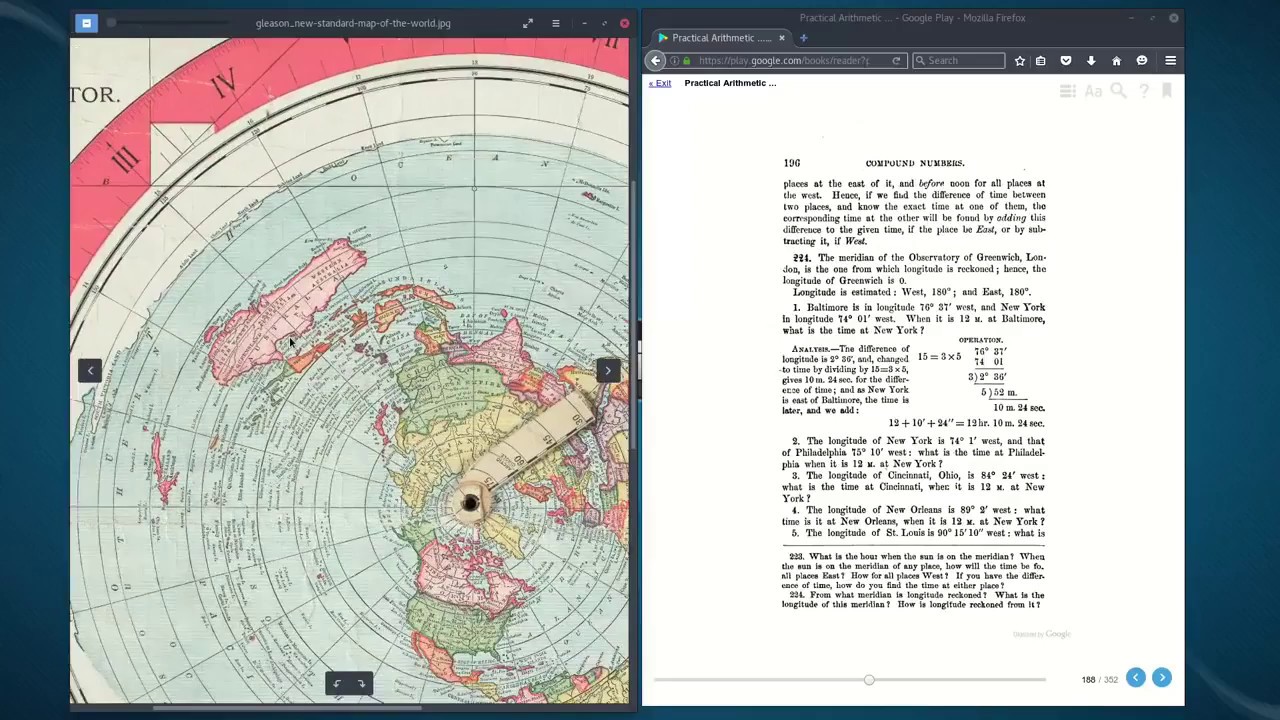The width and height of the screenshot is (1280, 720).
Task: Bookmark this book page
Action: [x=1166, y=91]
